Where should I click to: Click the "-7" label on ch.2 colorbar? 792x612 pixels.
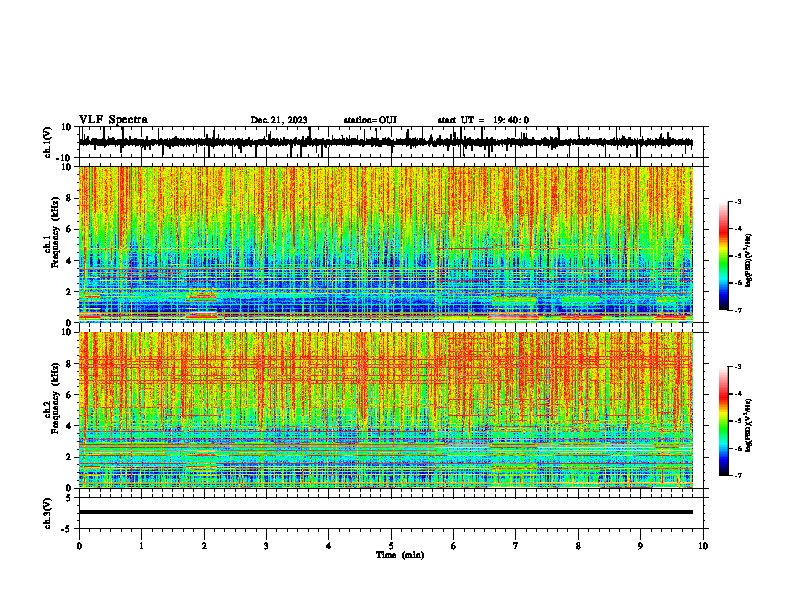(x=737, y=475)
